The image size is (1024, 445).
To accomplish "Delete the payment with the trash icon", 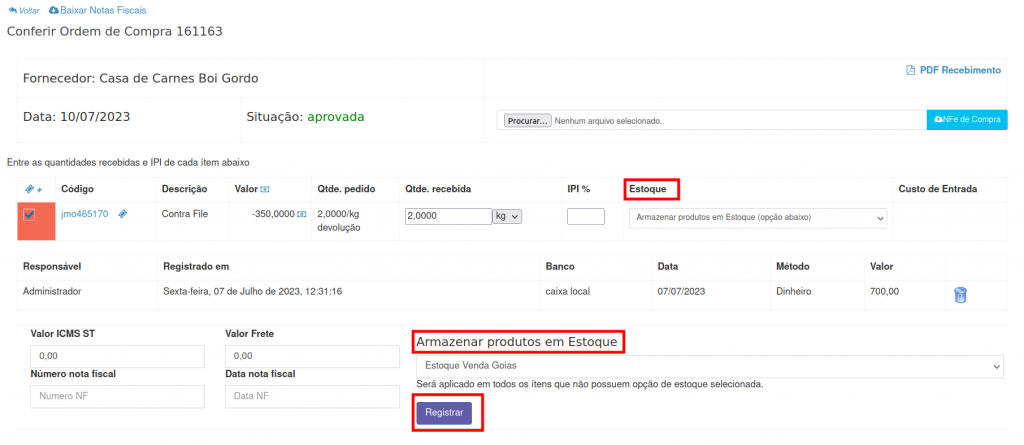I will [960, 294].
